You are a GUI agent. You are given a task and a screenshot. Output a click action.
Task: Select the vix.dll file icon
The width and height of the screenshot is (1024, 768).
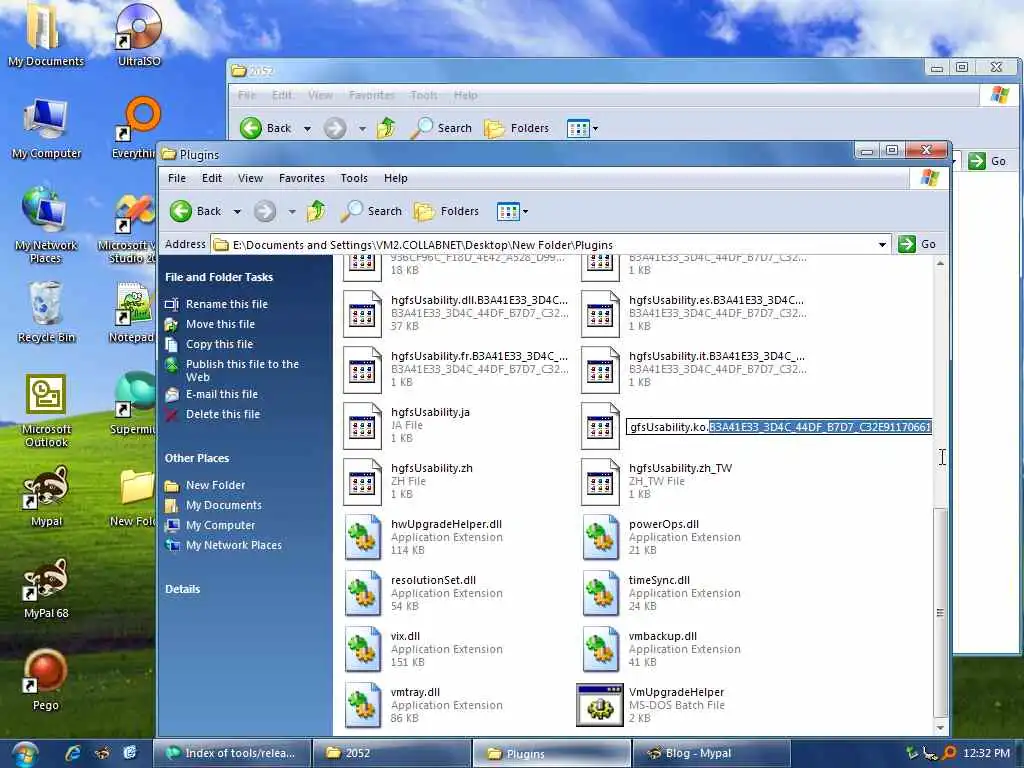[362, 650]
